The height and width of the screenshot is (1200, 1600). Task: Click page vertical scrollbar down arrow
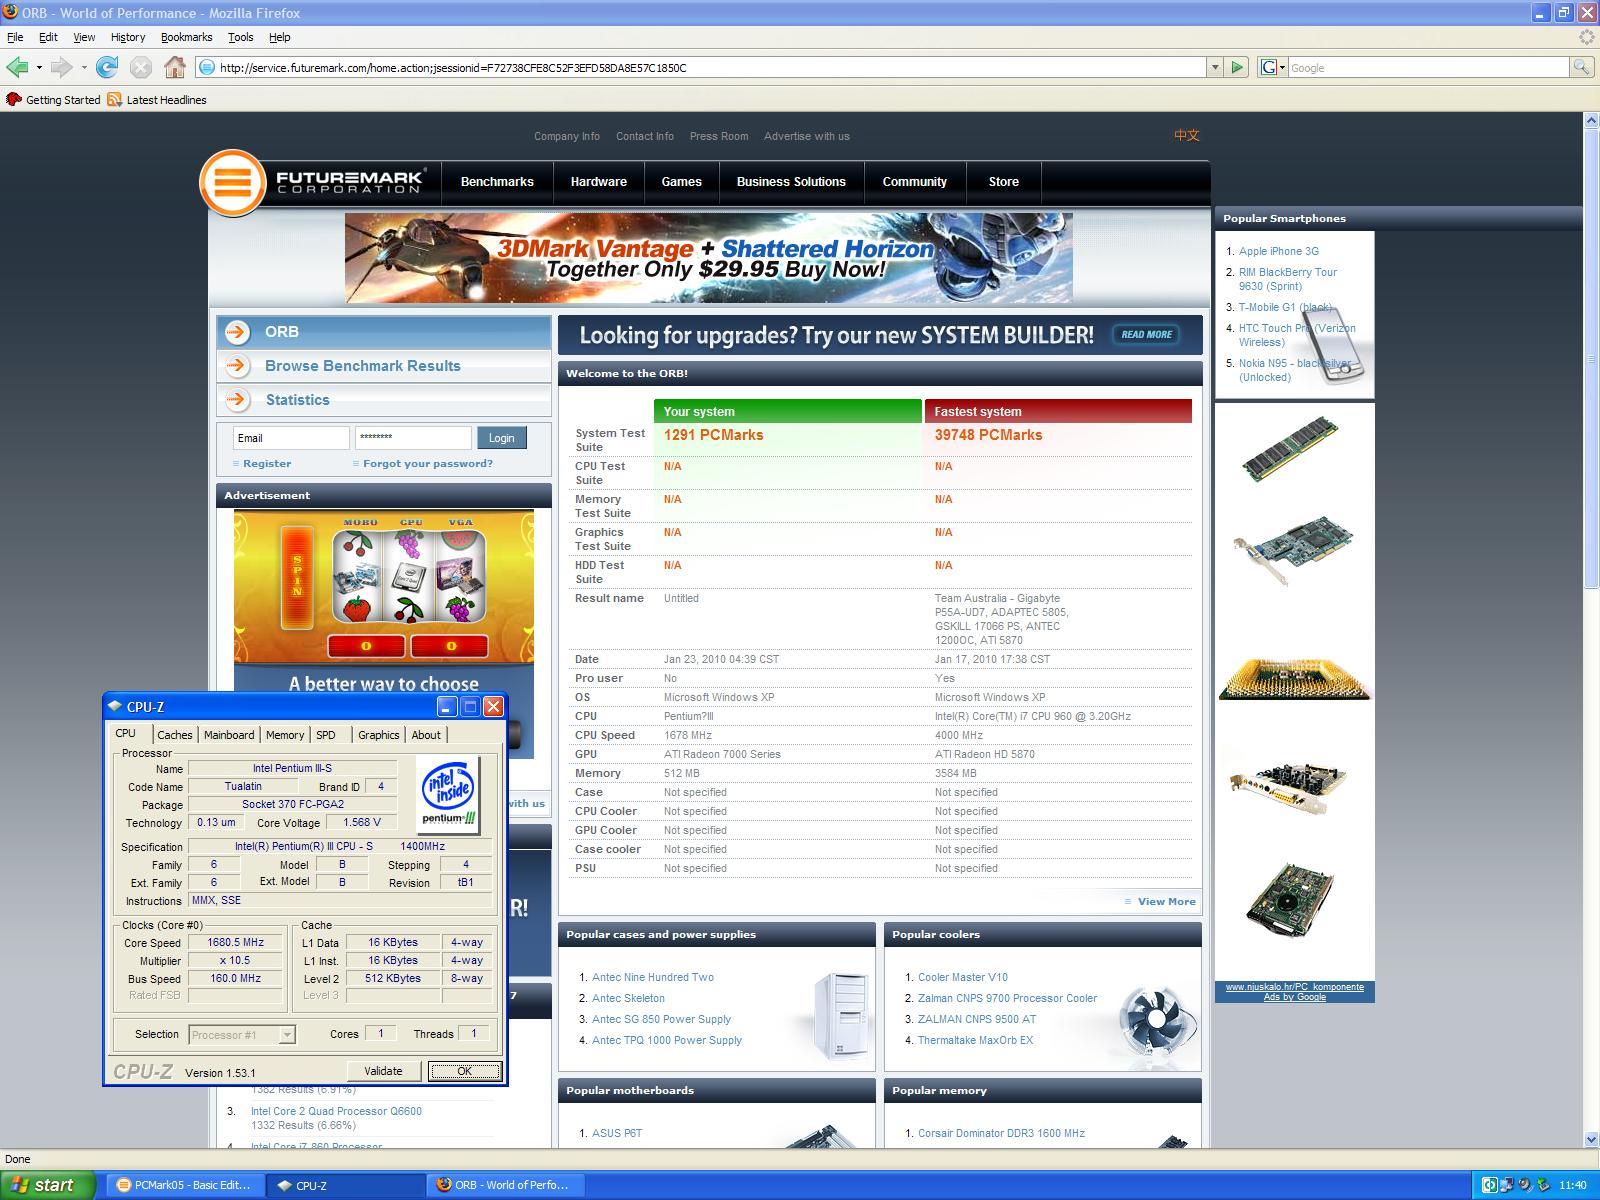tap(1591, 1139)
